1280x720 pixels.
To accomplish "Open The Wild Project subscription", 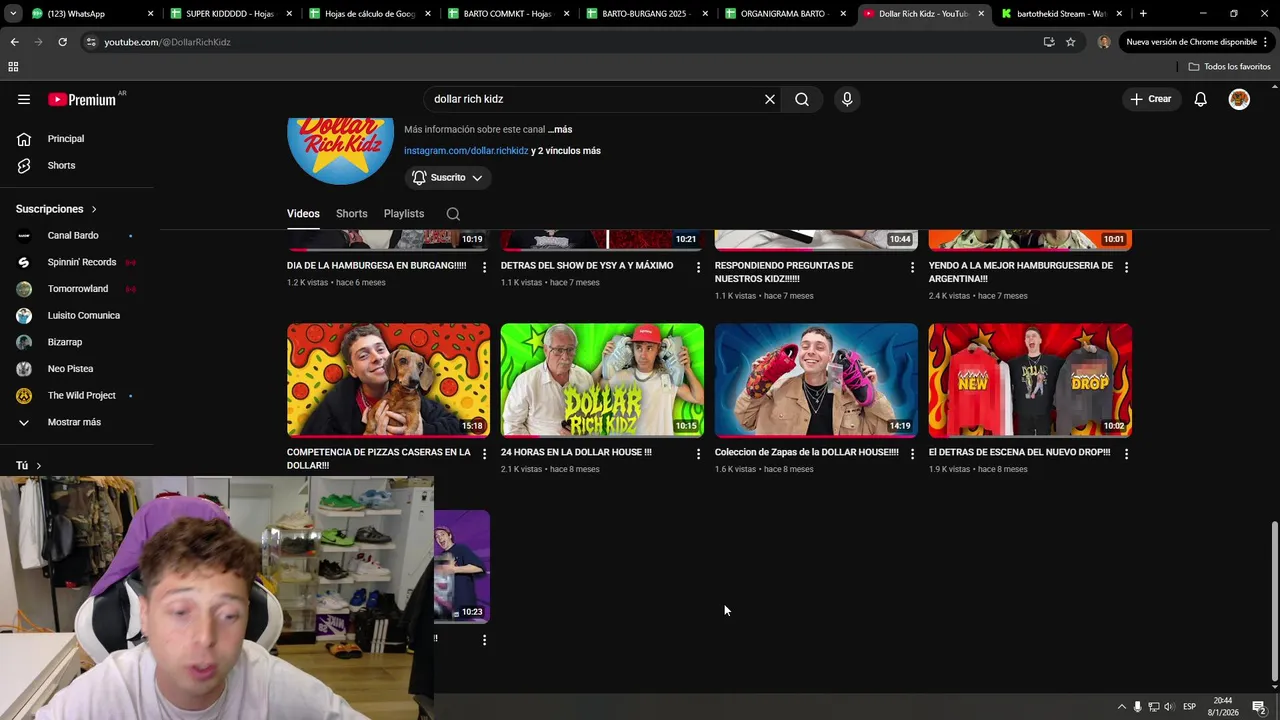I will tap(82, 395).
